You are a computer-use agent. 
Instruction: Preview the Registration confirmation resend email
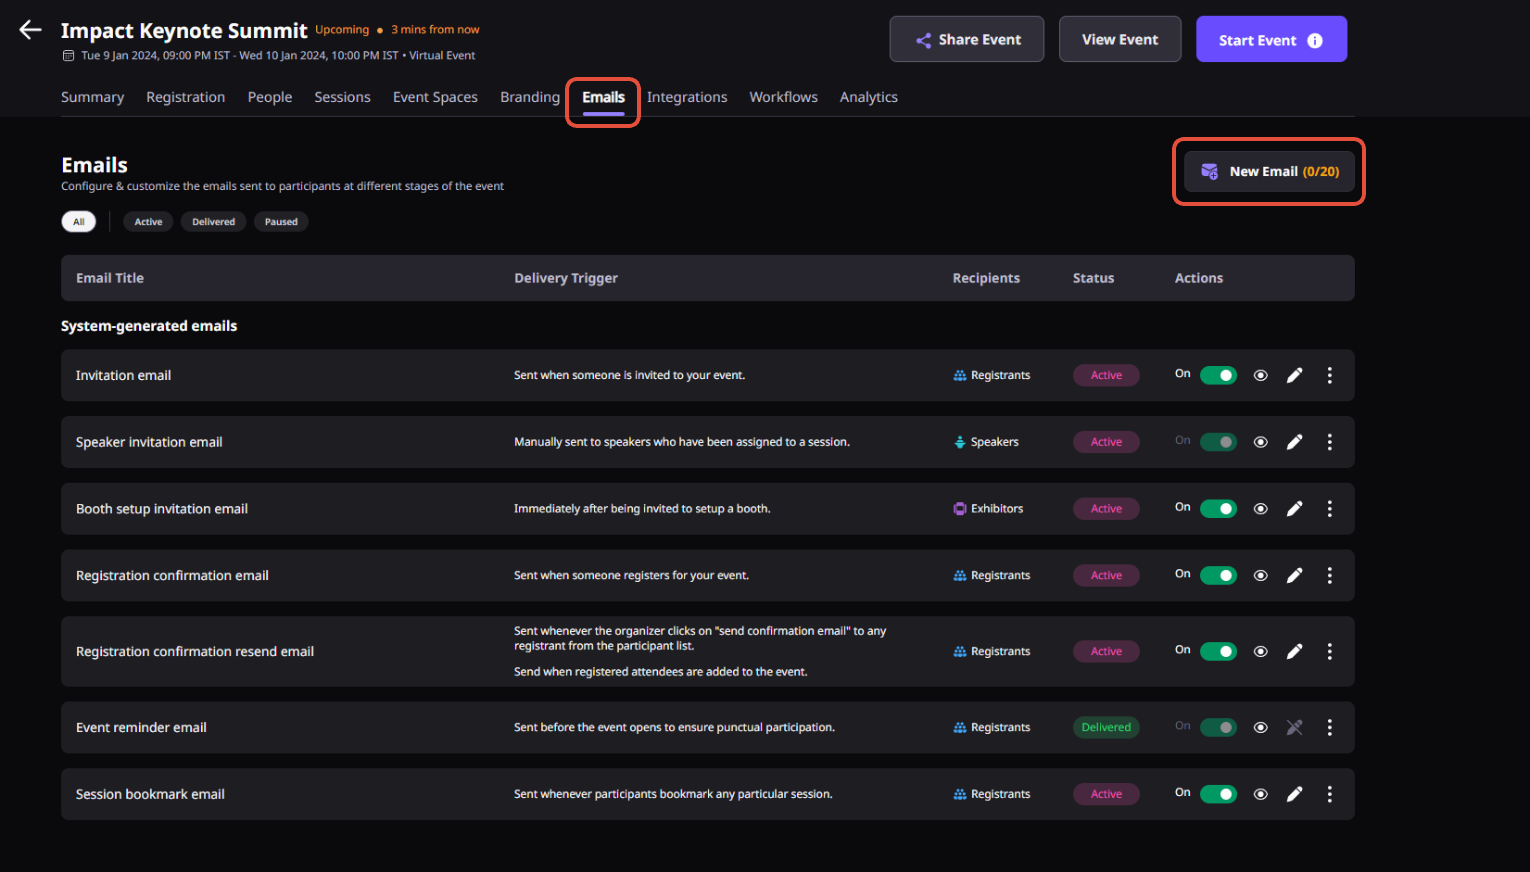(x=1260, y=651)
